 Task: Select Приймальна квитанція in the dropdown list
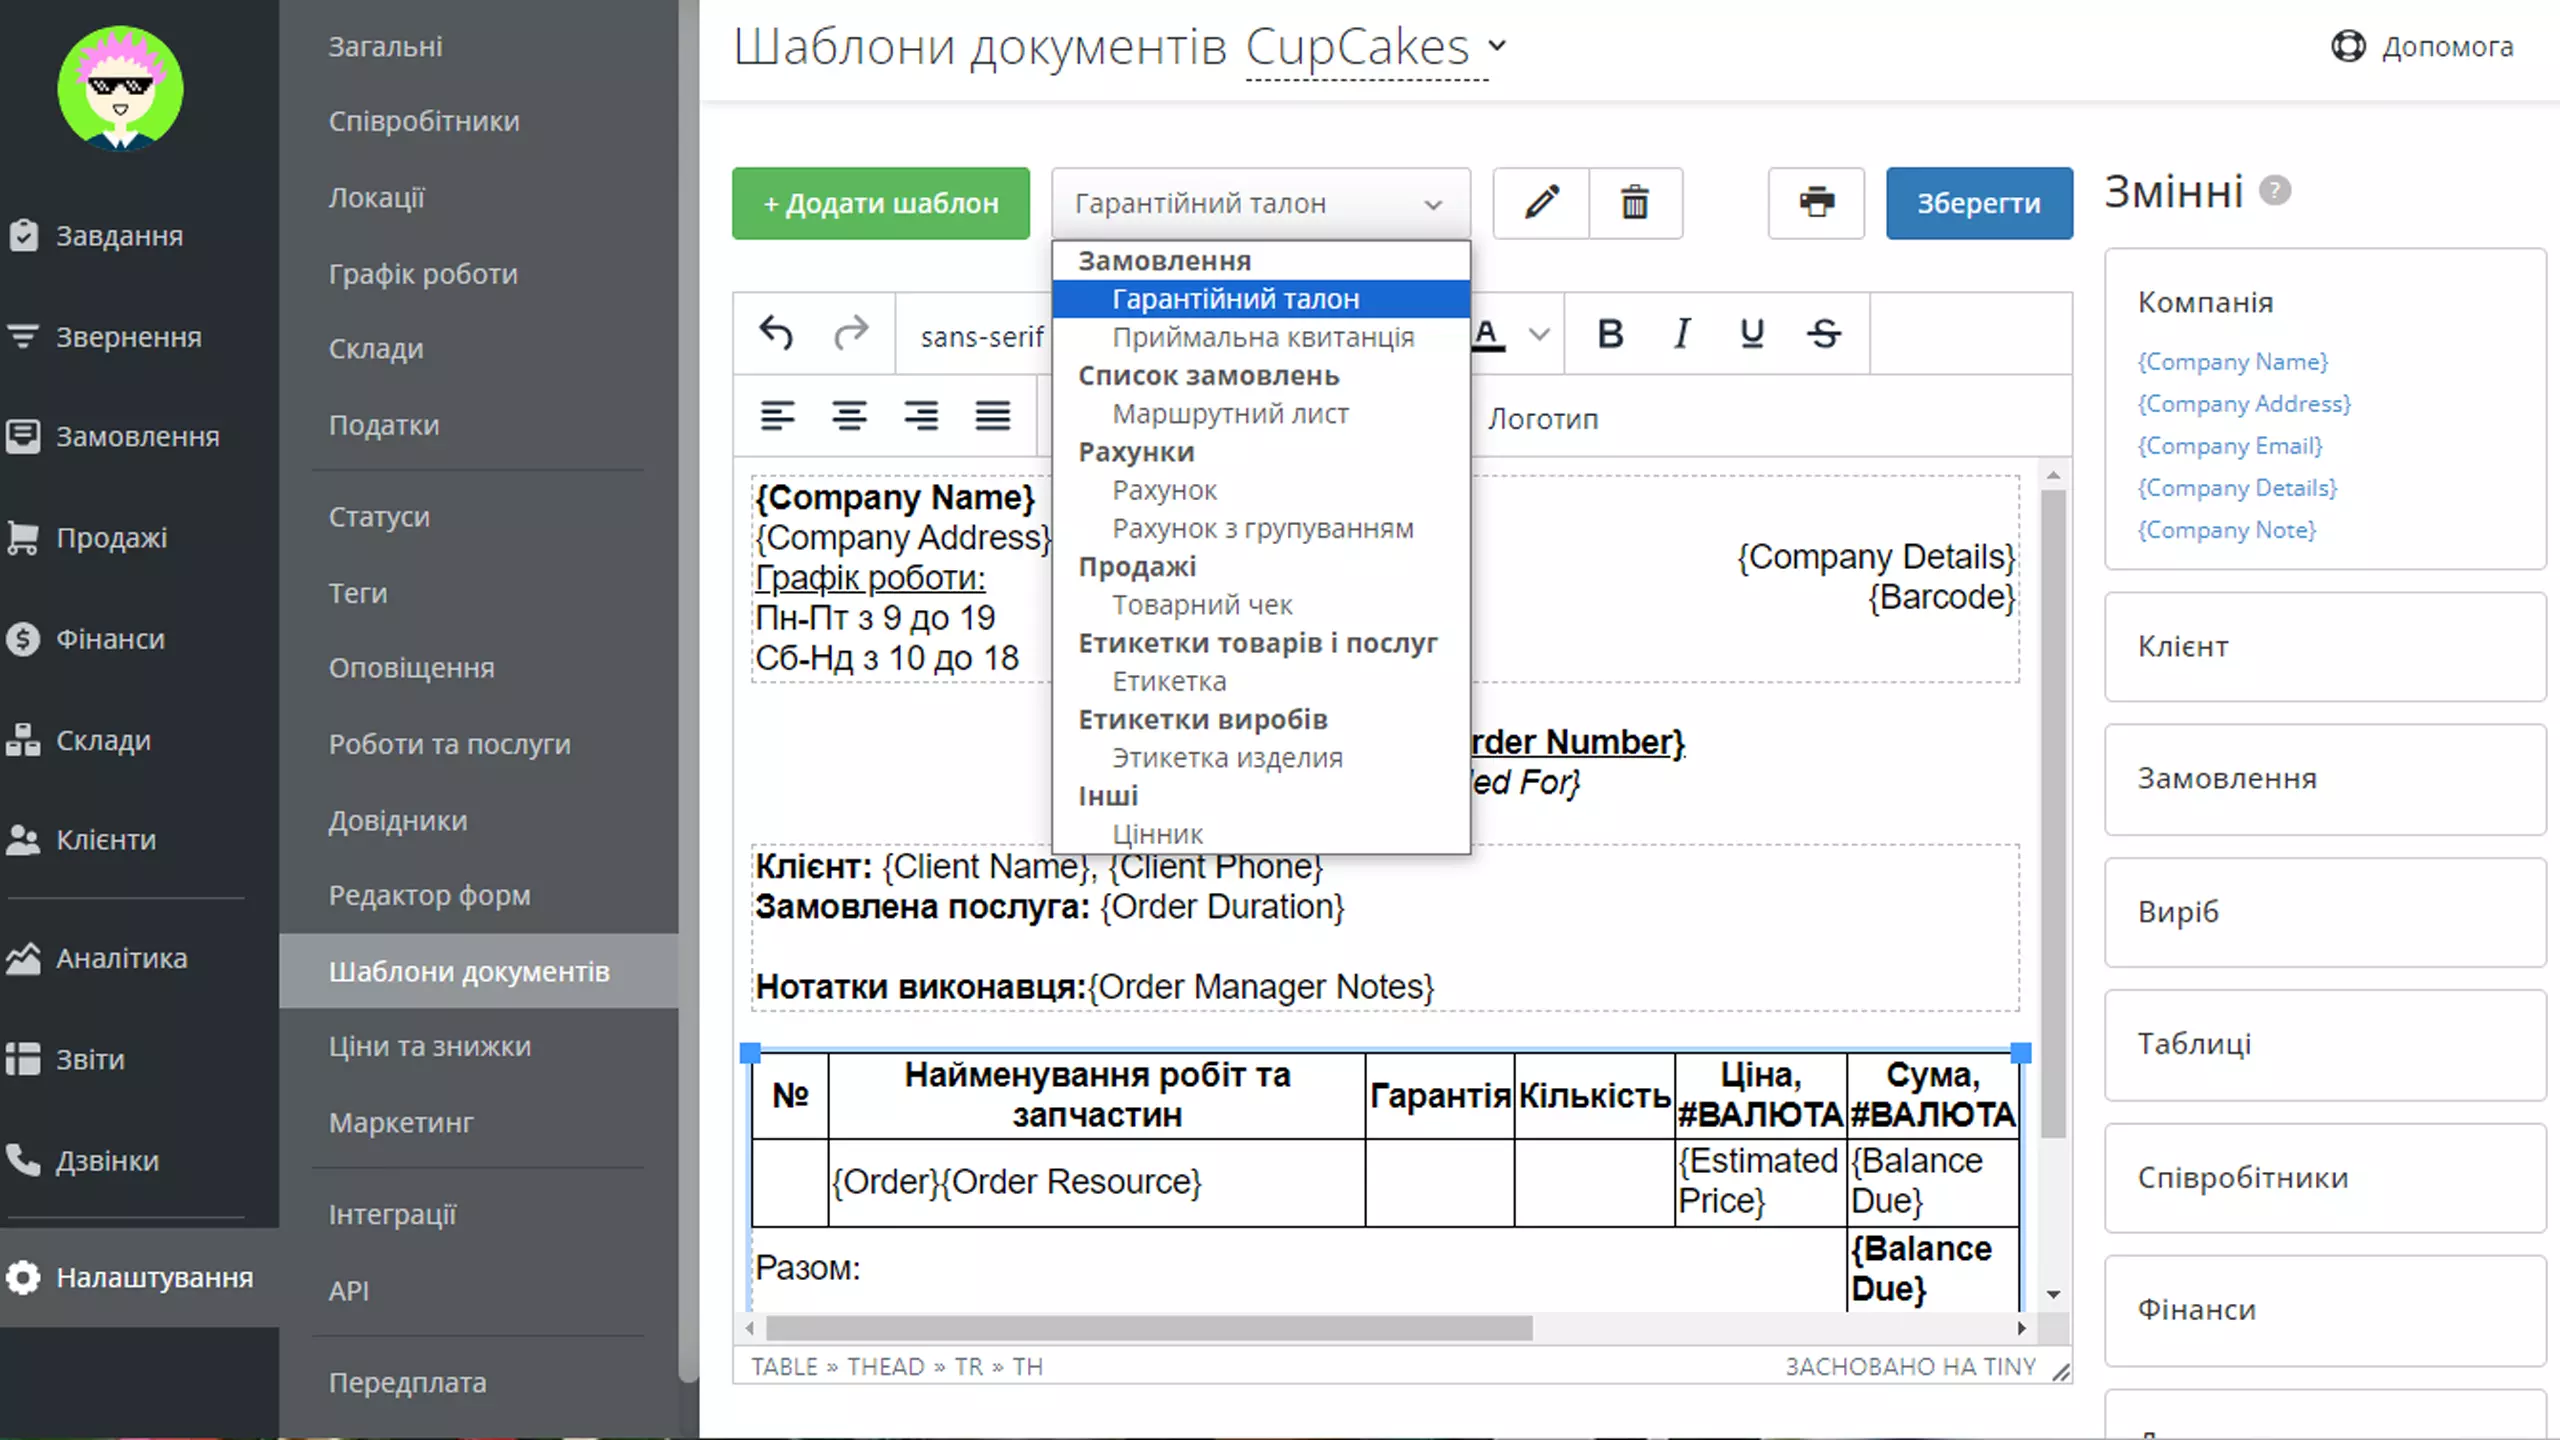[x=1261, y=337]
